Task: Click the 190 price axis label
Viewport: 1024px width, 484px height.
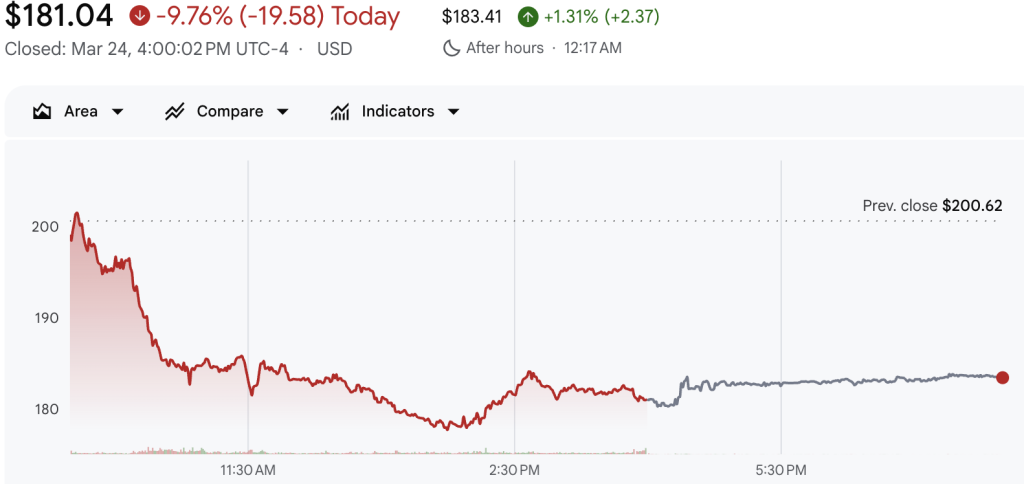Action: pos(46,318)
